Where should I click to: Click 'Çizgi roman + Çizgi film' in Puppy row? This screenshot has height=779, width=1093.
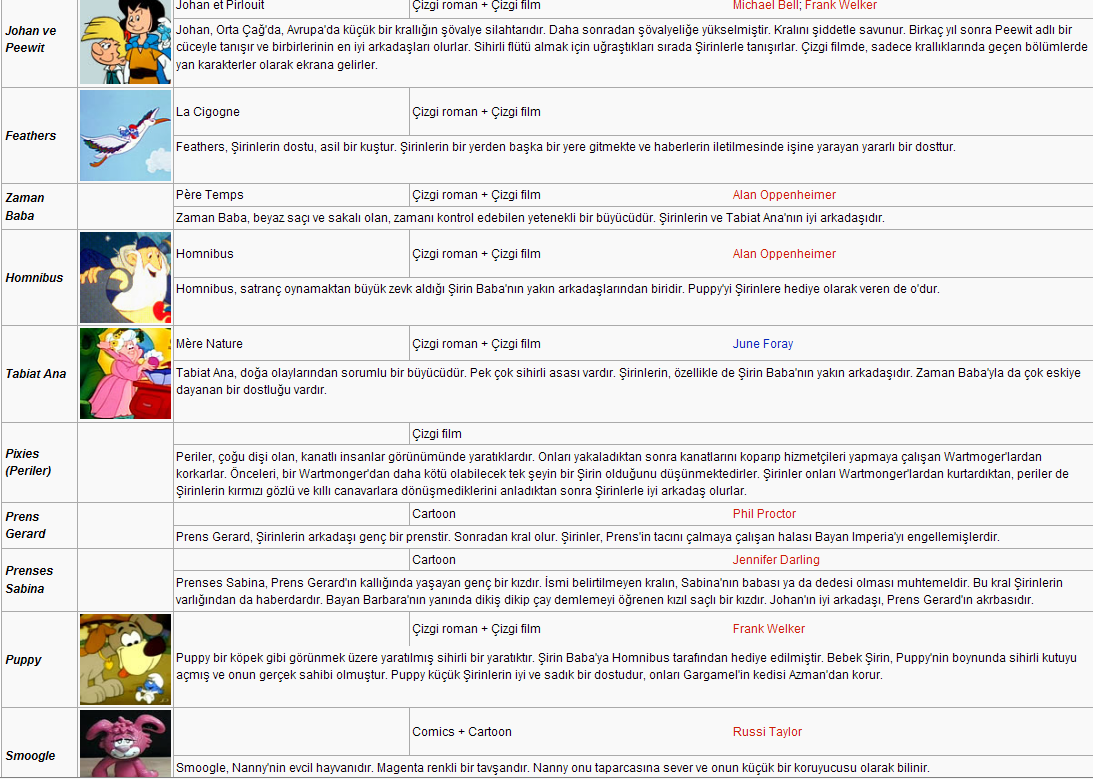coord(476,629)
